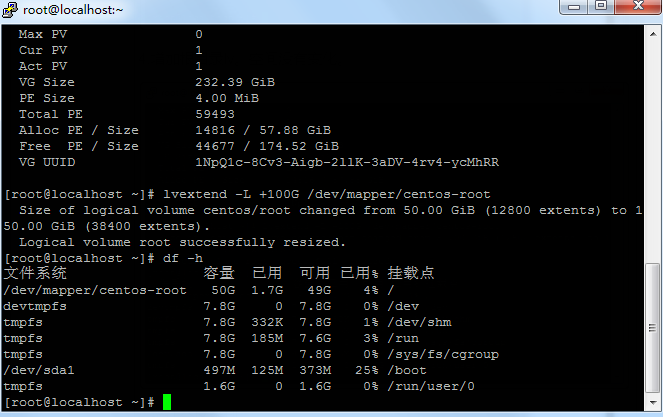Click the 'Act PV' label
Screen dimensions: 663x417
(43, 66)
